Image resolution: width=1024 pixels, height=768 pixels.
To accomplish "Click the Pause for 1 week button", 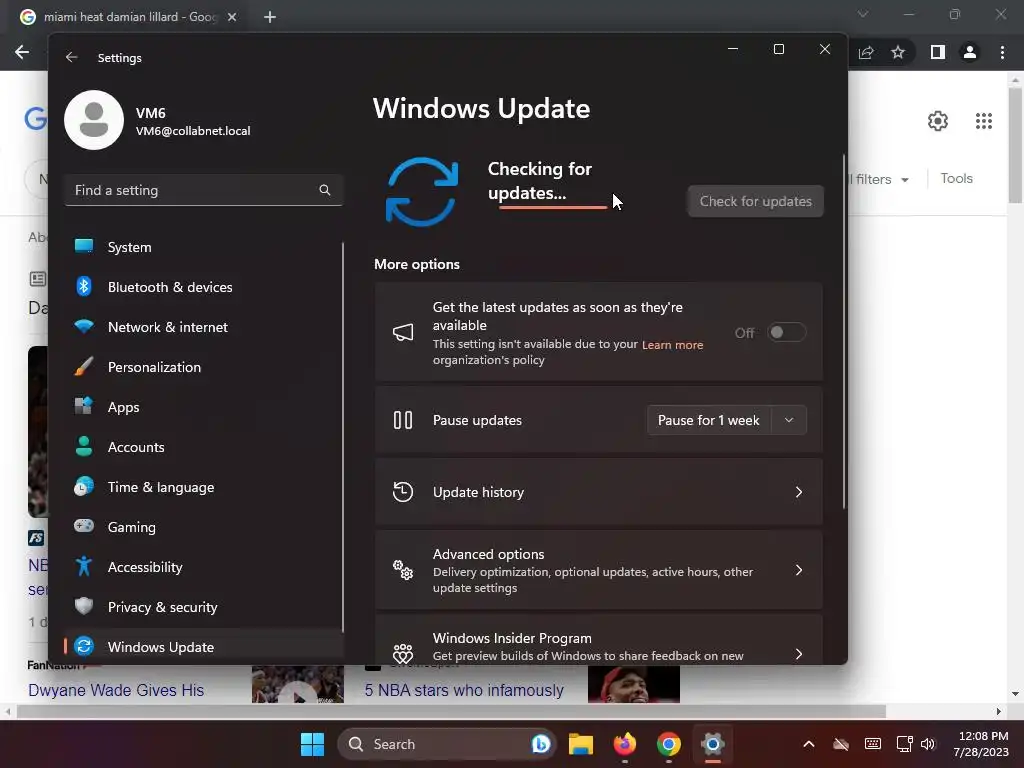I will [x=709, y=420].
